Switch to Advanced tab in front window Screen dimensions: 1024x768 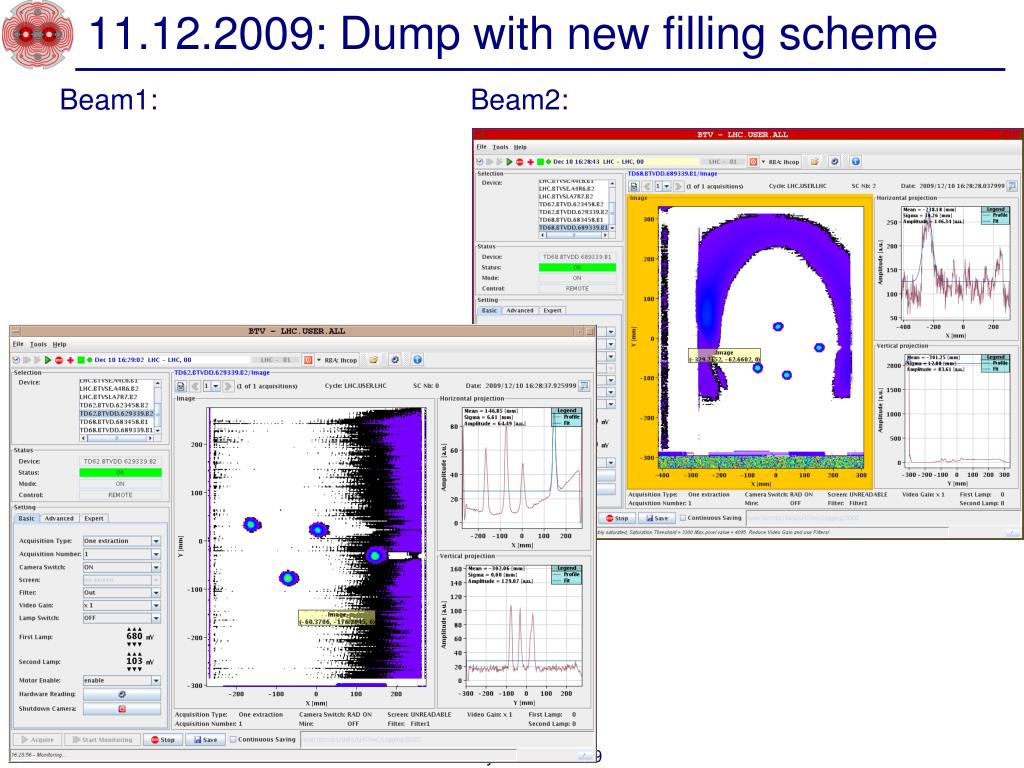59,519
